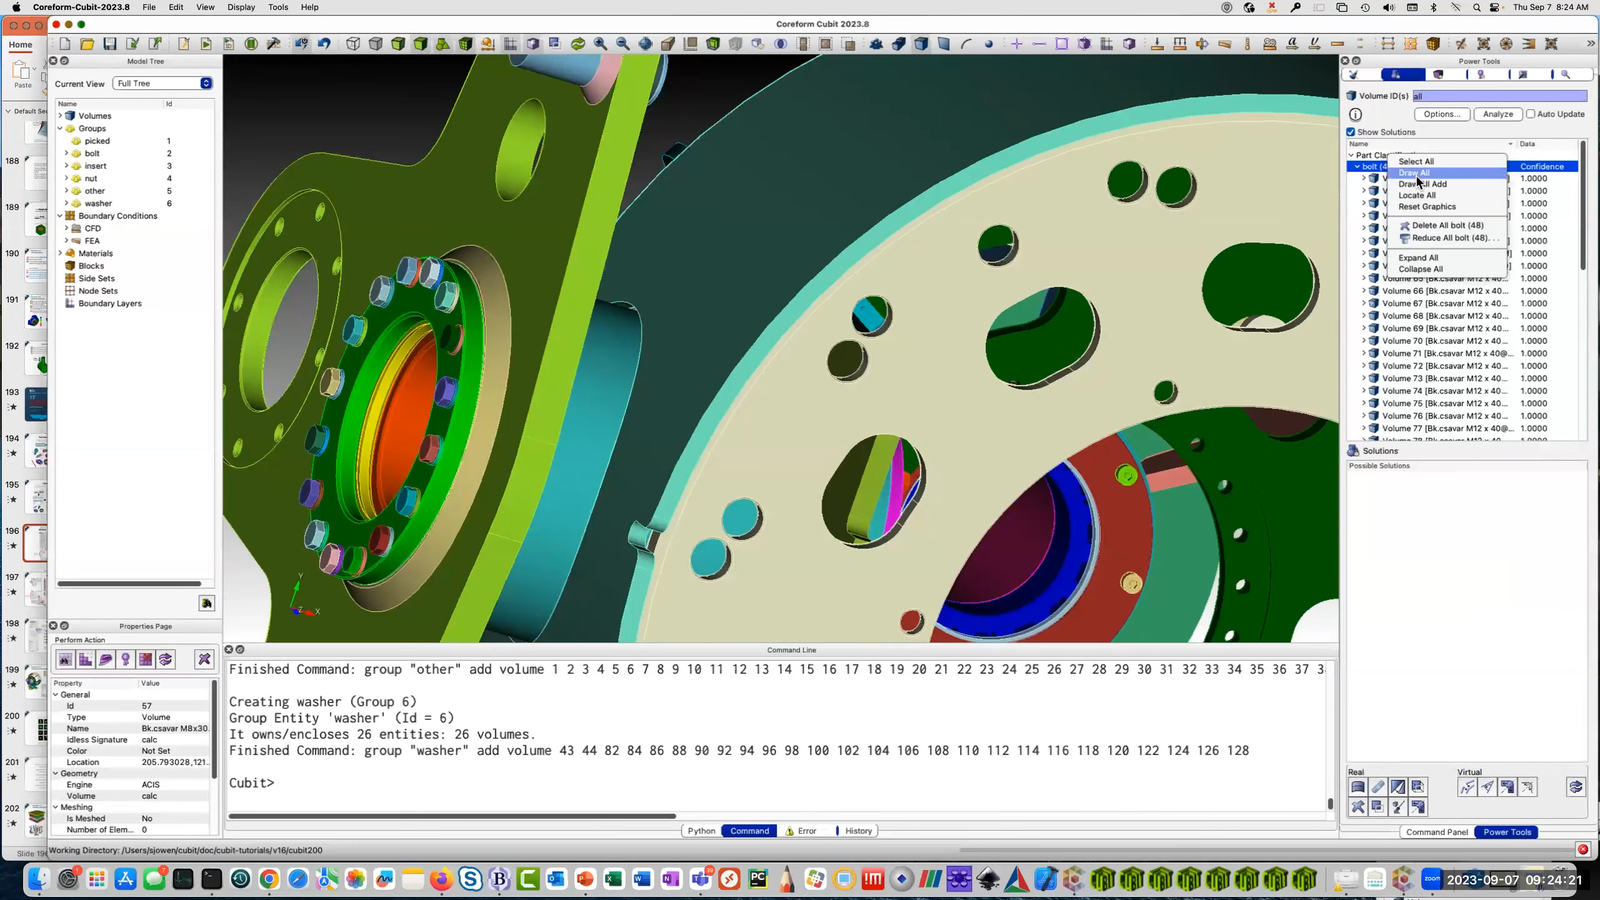Choose Locate All from the context menu
This screenshot has width=1600, height=900.
(1417, 195)
